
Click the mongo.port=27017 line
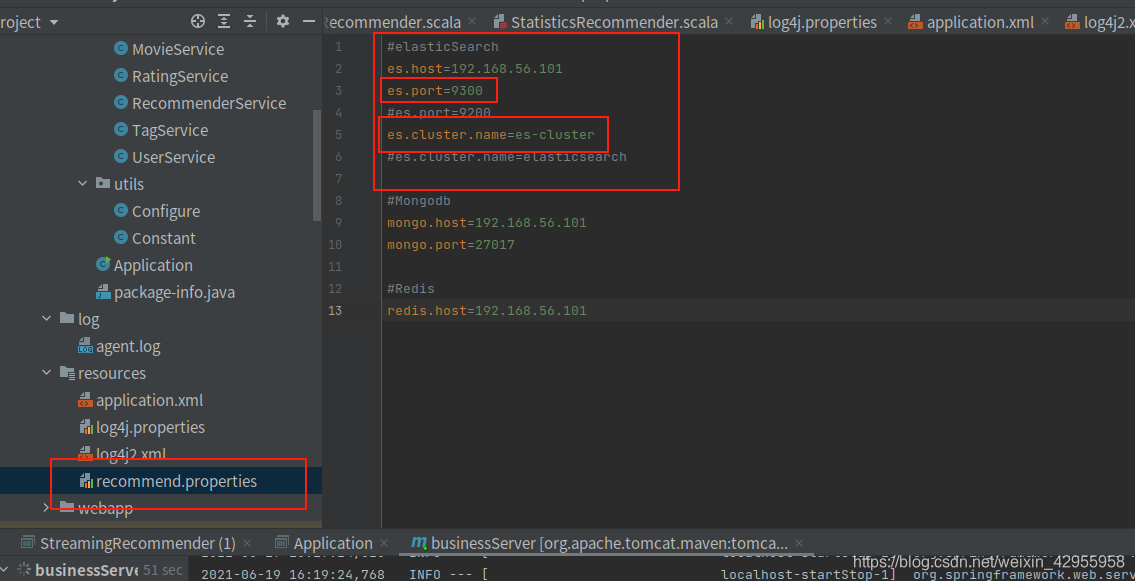pos(451,245)
